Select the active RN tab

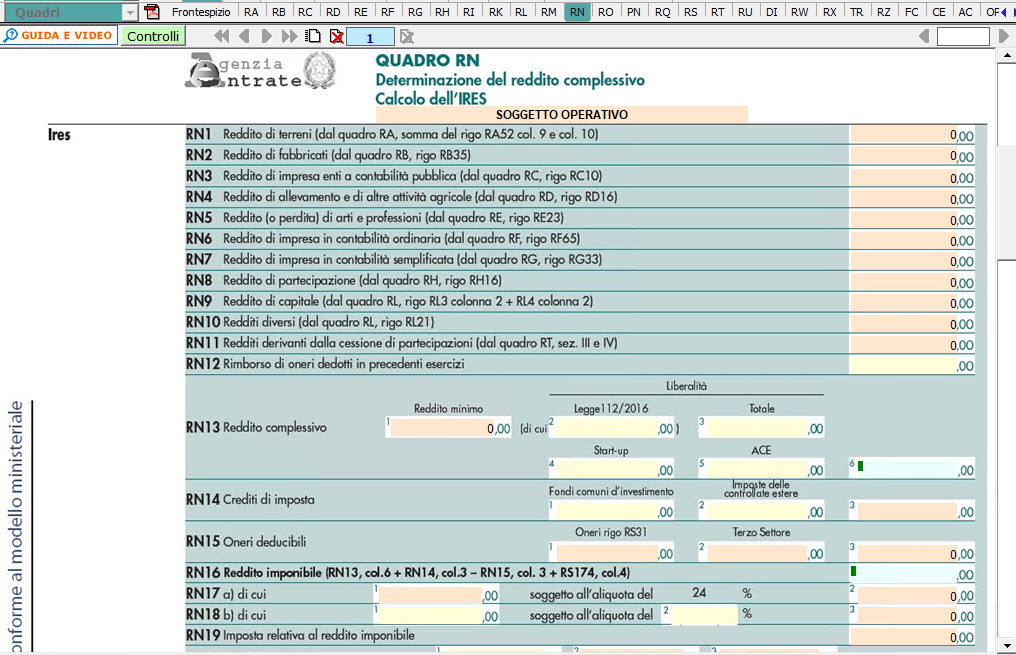pos(577,12)
